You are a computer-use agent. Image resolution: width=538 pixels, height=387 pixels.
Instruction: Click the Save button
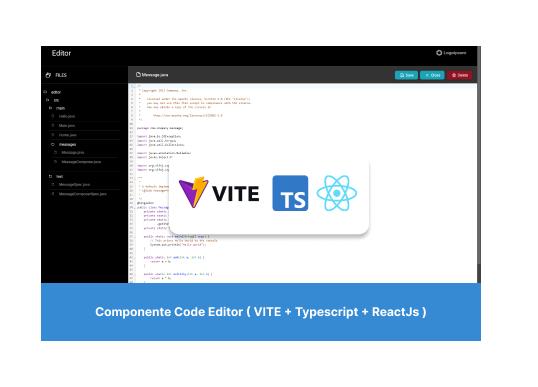coord(406,75)
